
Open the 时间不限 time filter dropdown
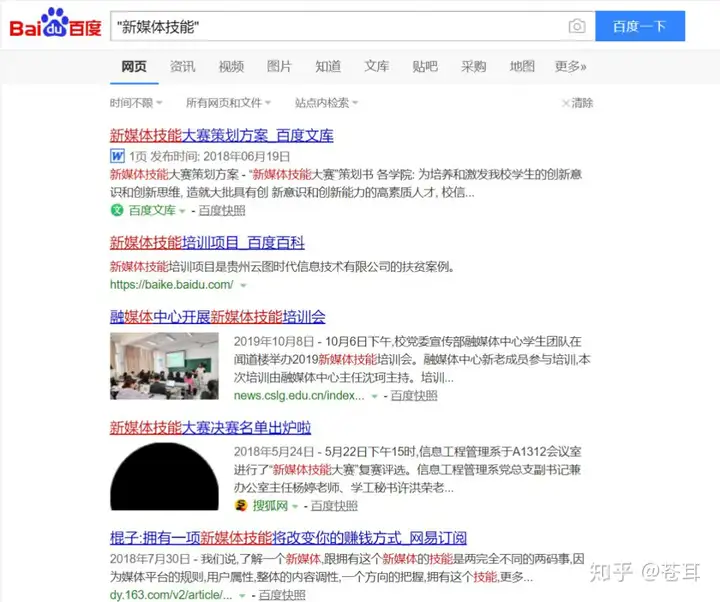pos(136,103)
